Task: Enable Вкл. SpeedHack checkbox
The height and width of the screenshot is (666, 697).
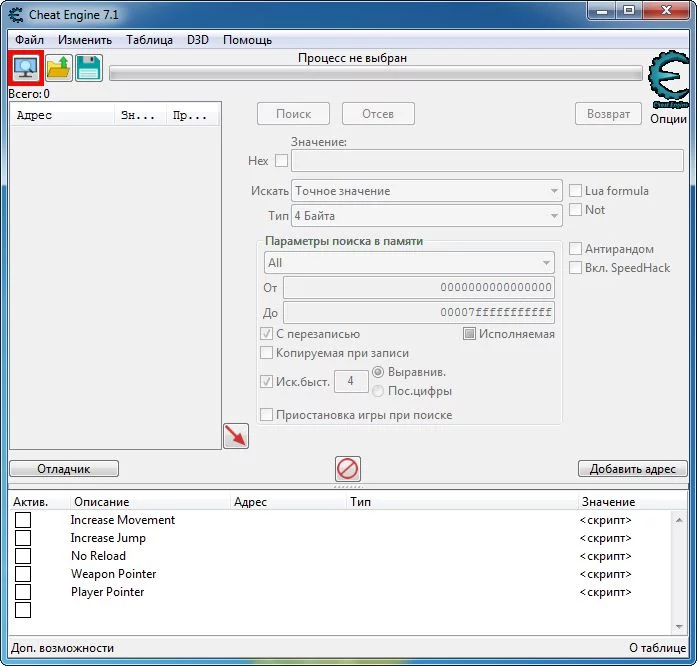Action: (x=575, y=268)
